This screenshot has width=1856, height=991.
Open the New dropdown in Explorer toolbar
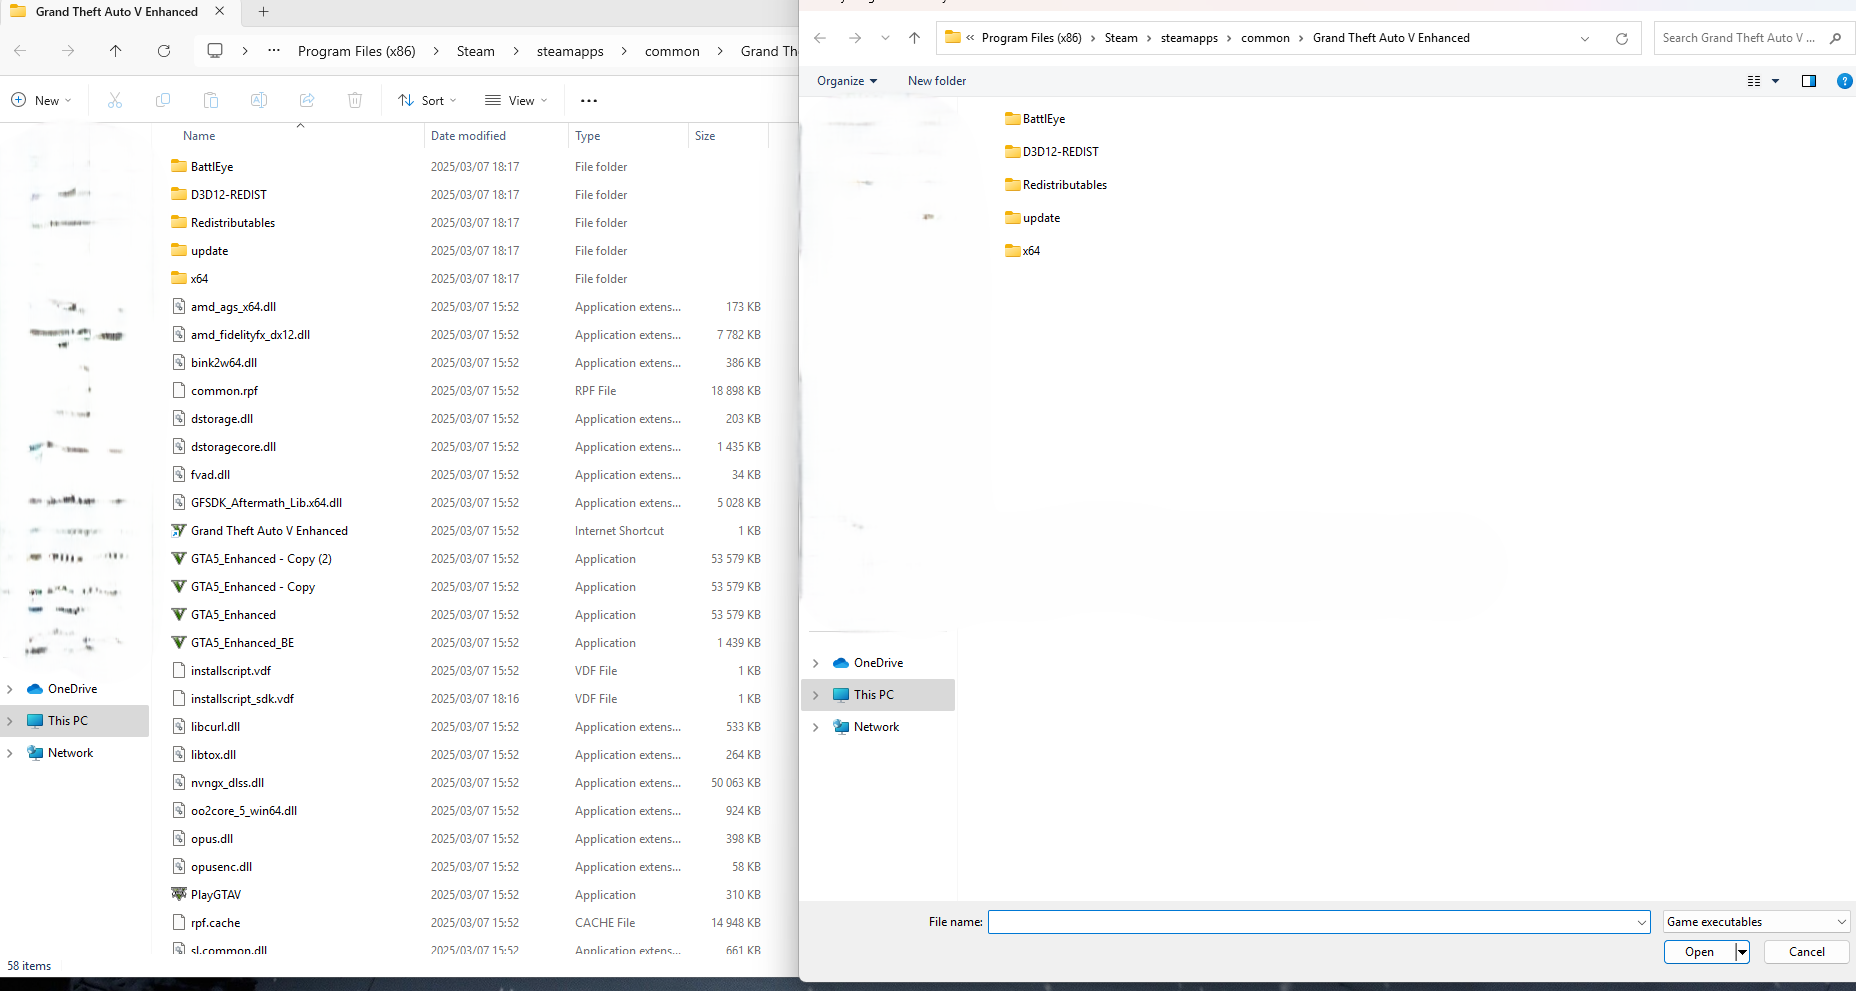41,100
